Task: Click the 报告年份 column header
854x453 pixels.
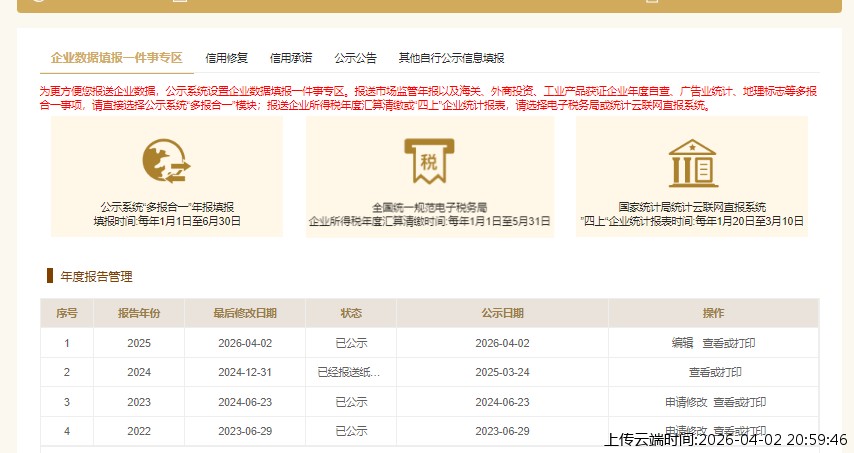Action: (x=139, y=313)
